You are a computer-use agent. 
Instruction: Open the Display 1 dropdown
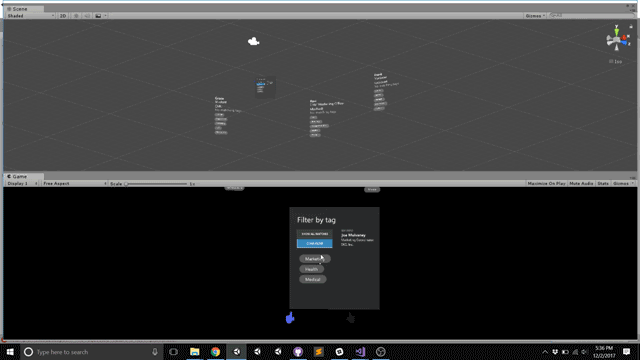tap(22, 184)
